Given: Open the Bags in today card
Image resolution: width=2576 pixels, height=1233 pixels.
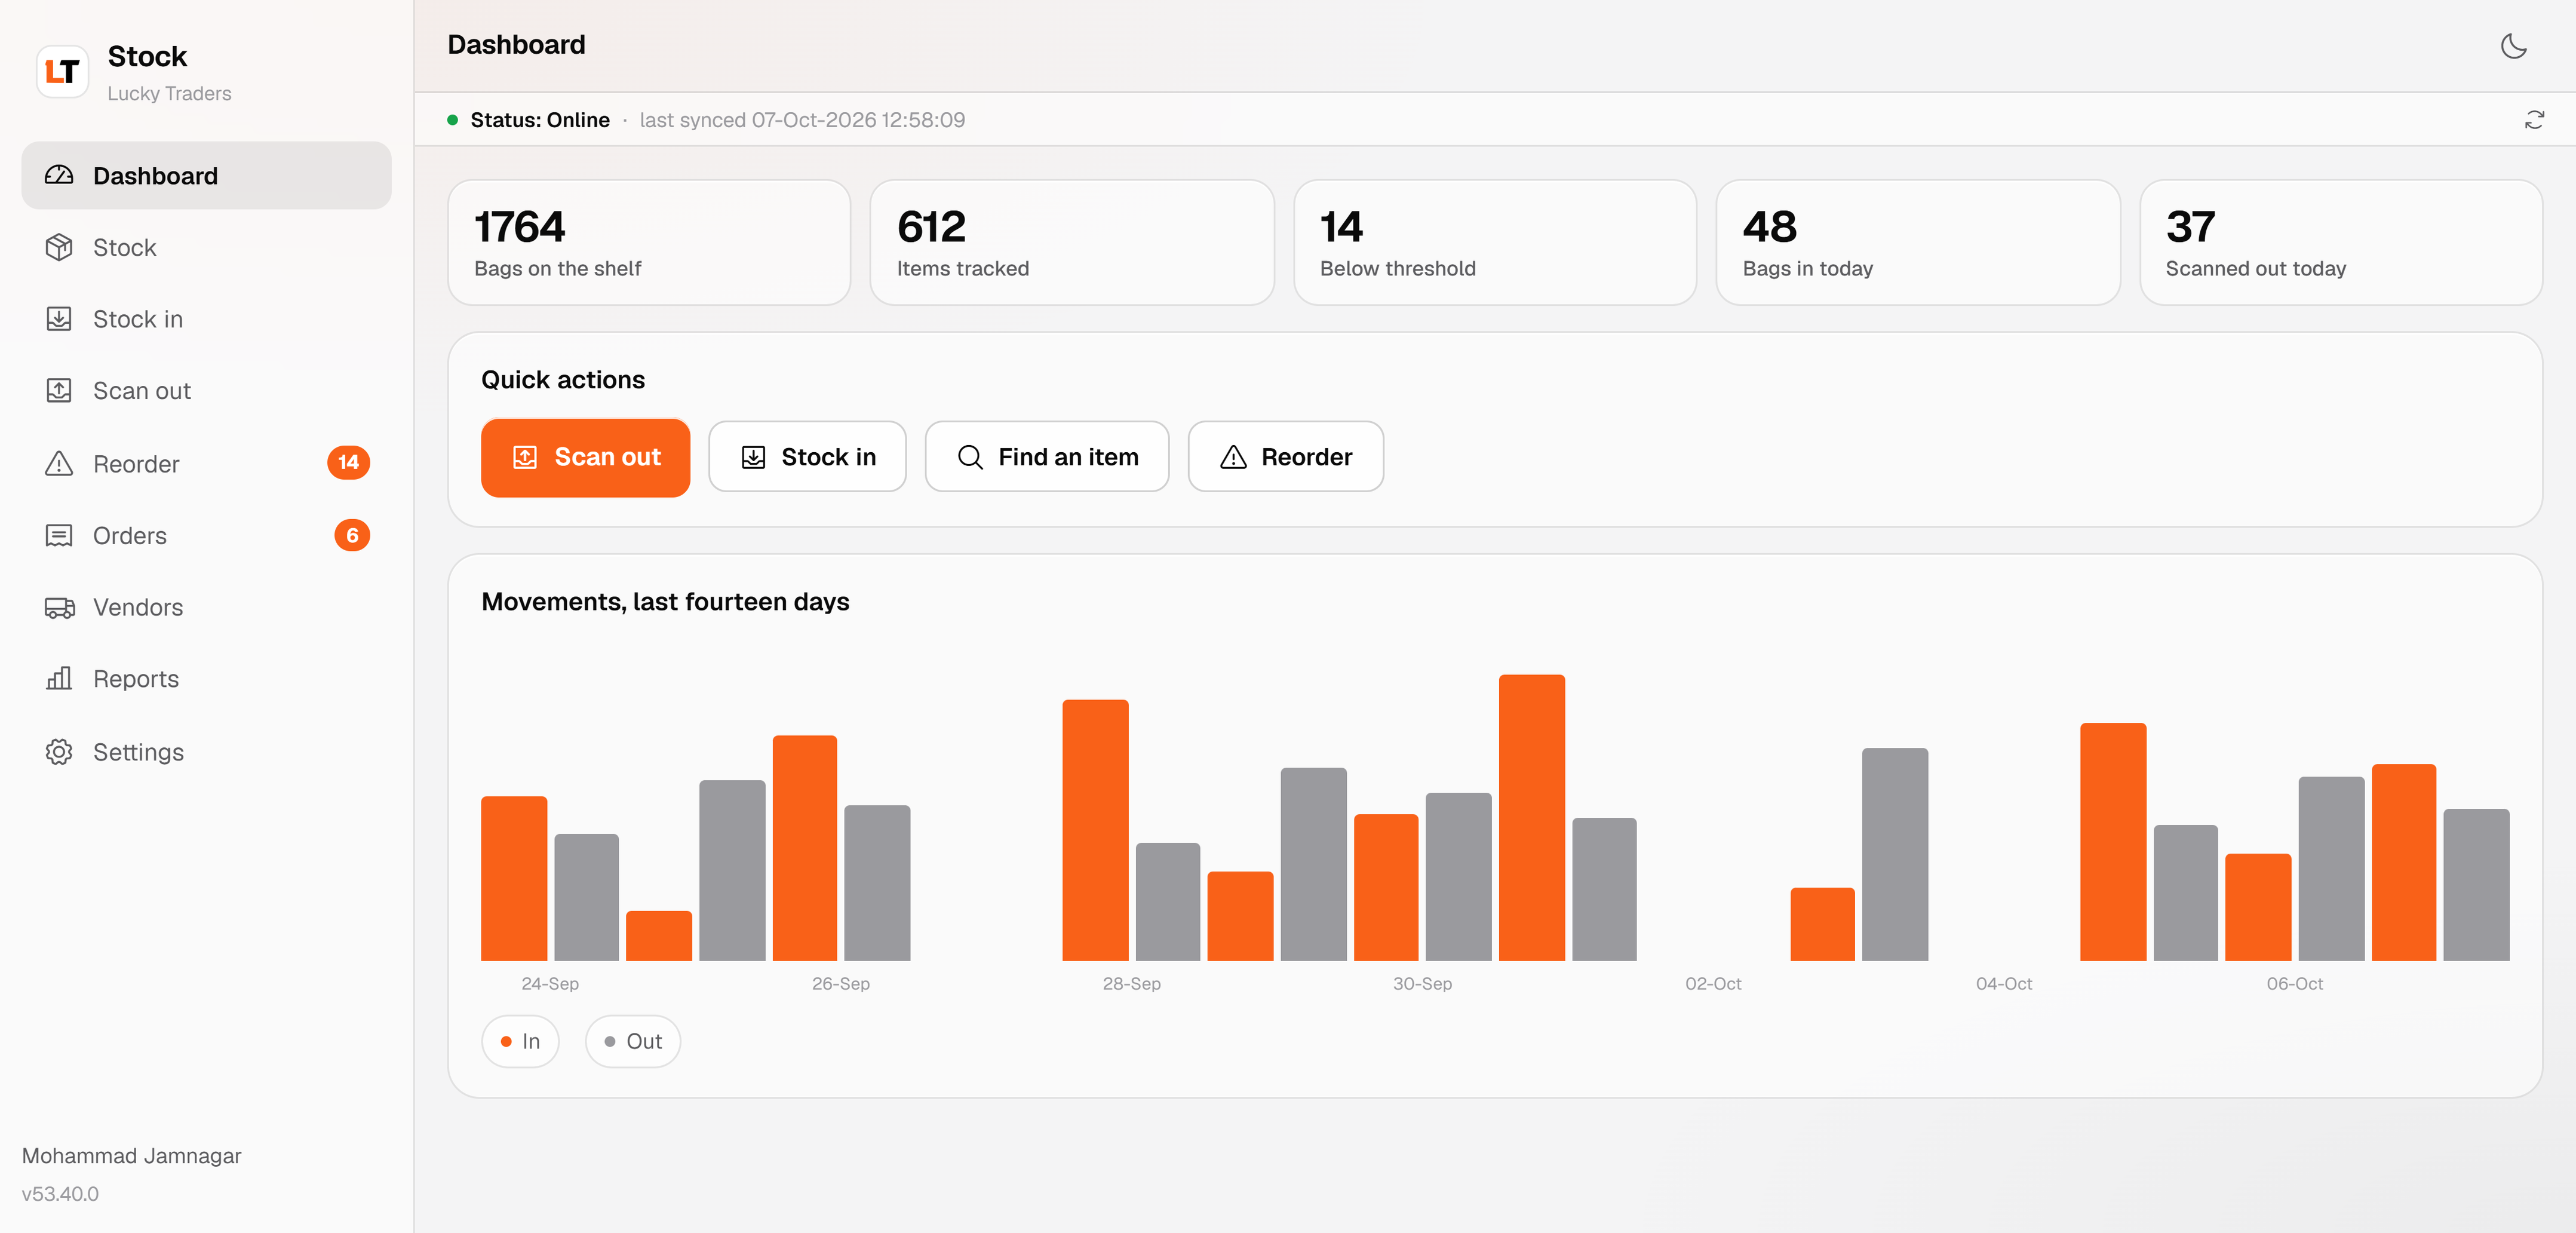Looking at the screenshot, I should click(1918, 242).
